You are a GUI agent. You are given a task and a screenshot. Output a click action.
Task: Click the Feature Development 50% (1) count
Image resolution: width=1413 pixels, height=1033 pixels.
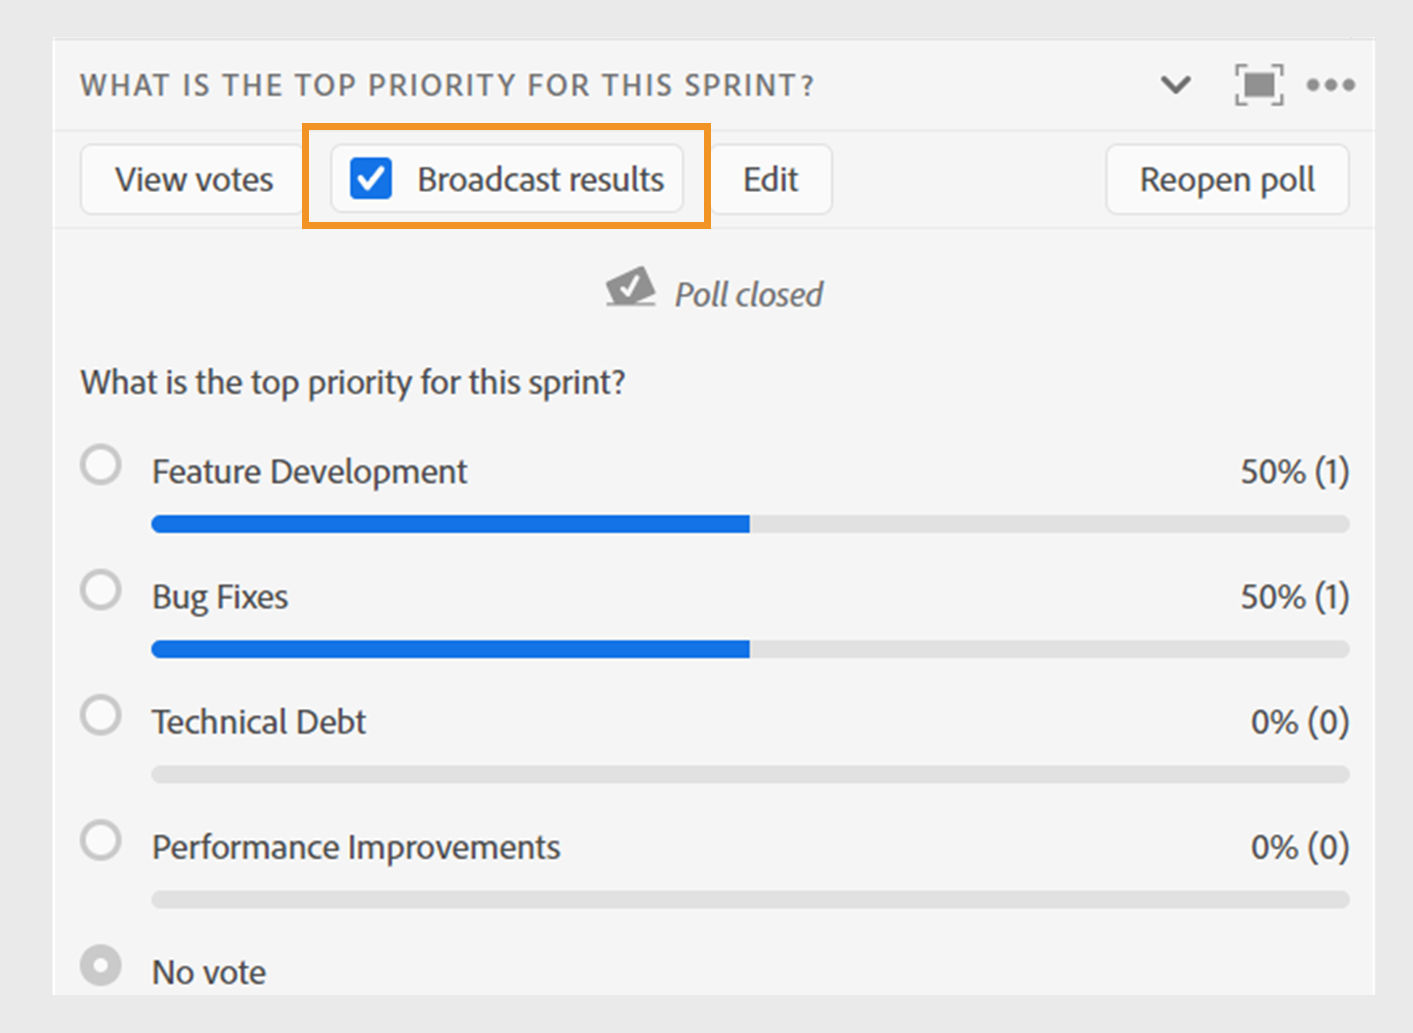tap(1294, 471)
